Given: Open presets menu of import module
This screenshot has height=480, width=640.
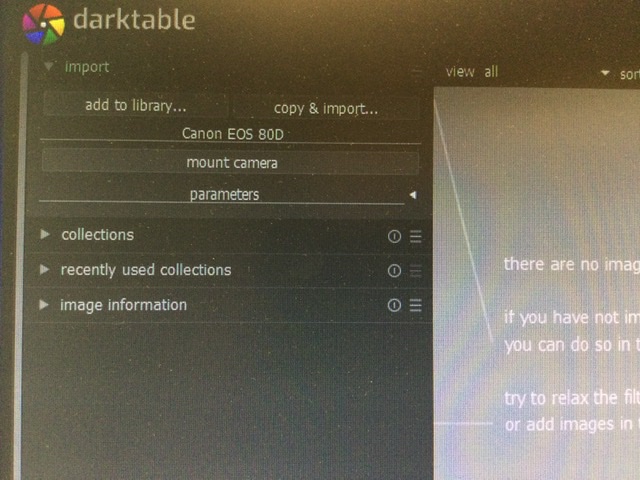Looking at the screenshot, I should (416, 72).
